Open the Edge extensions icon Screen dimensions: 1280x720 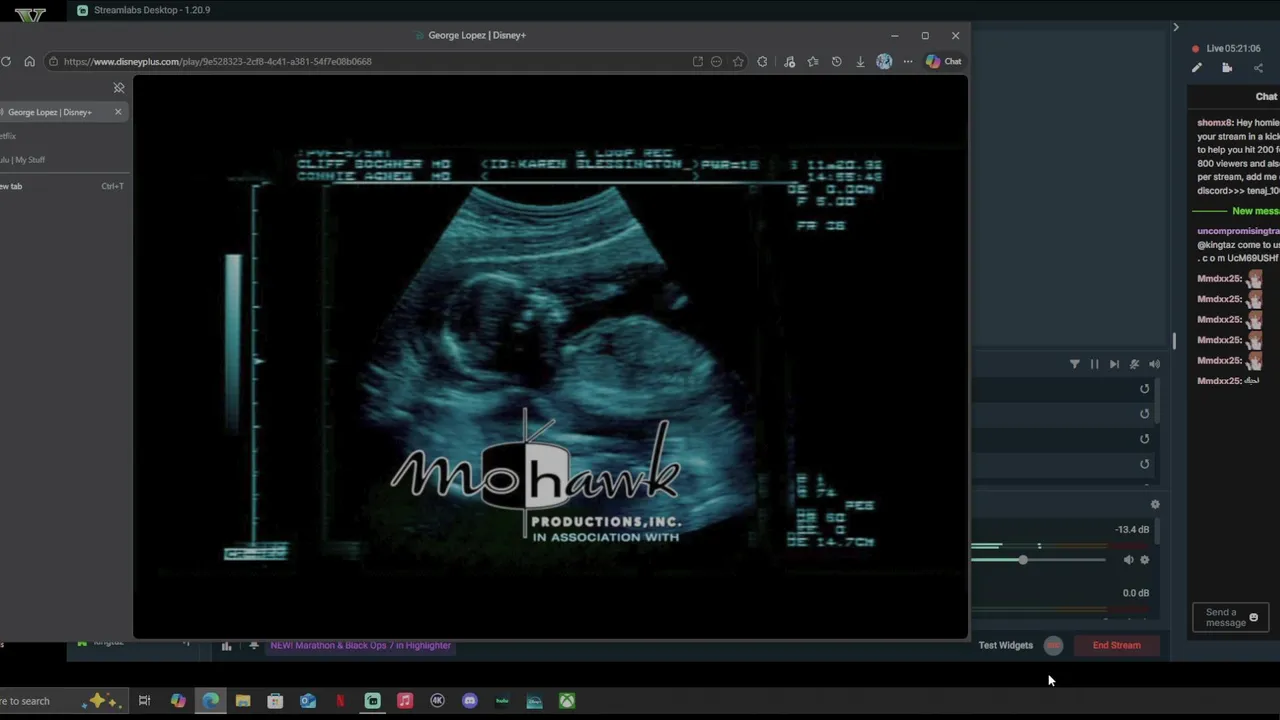click(763, 62)
